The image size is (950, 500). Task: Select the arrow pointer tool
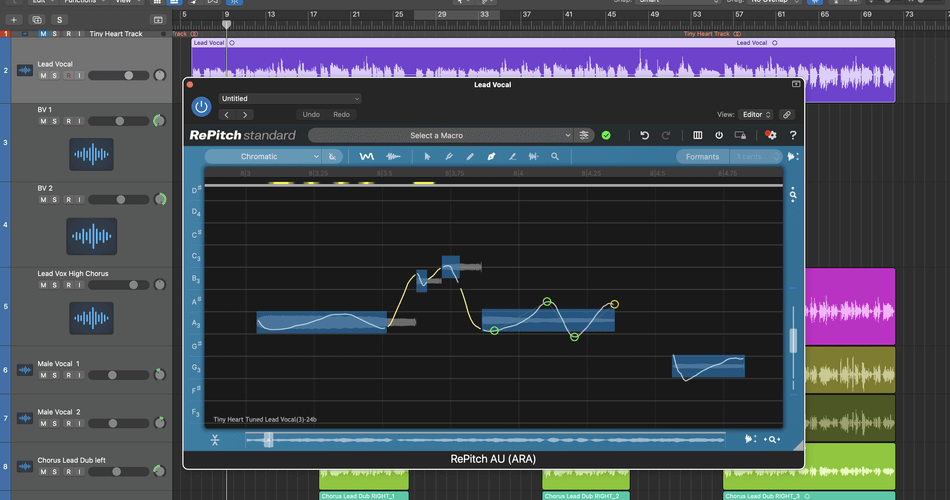click(427, 156)
